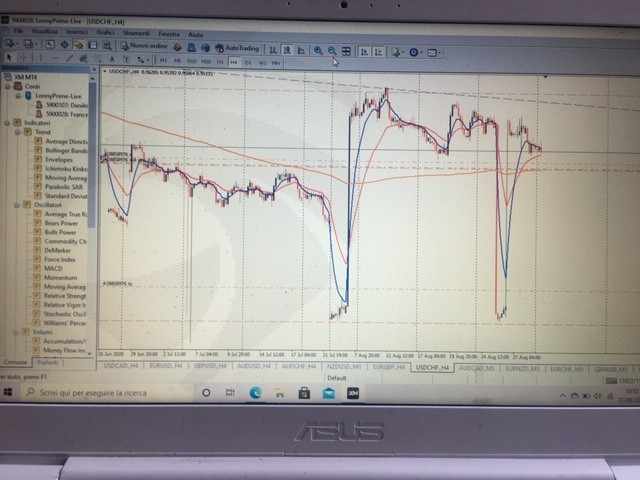The width and height of the screenshot is (640, 480).
Task: Toggle chart shift from right border
Action: click(x=379, y=52)
